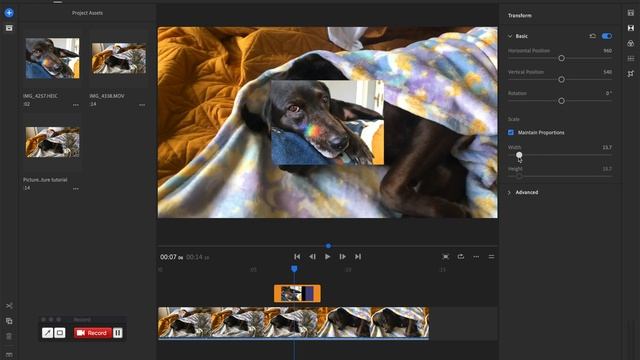The width and height of the screenshot is (640, 360).
Task: Click the expand tracks icon at sidebar bottom
Action: coord(9,355)
